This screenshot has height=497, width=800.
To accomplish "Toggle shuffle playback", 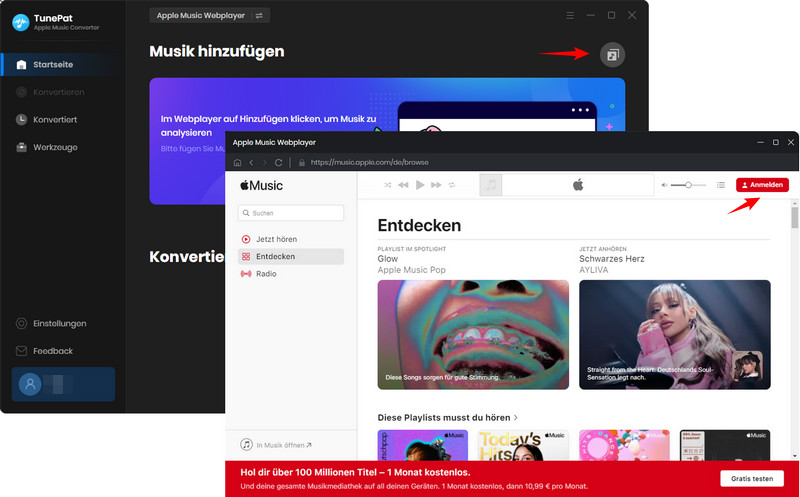I will tap(388, 185).
